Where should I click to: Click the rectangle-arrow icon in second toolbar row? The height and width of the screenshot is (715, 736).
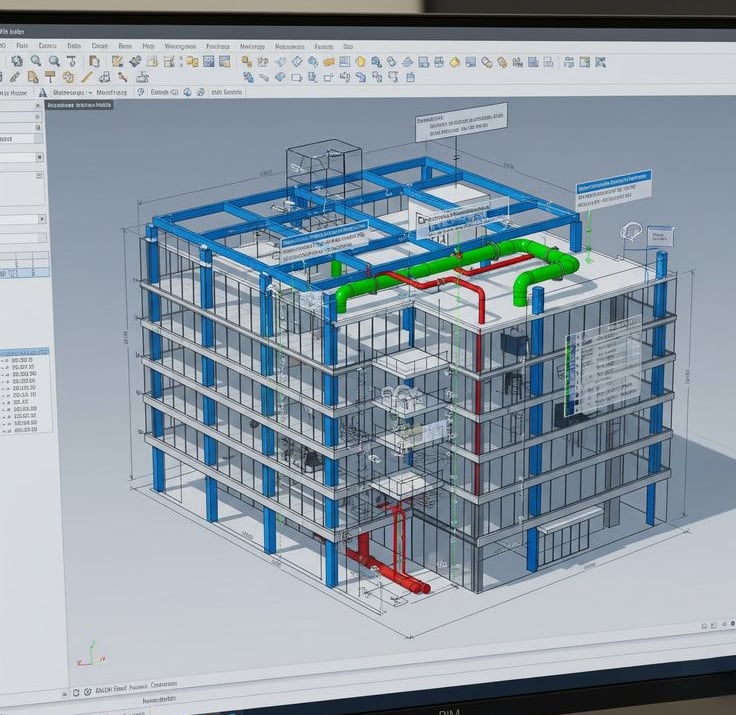(297, 77)
